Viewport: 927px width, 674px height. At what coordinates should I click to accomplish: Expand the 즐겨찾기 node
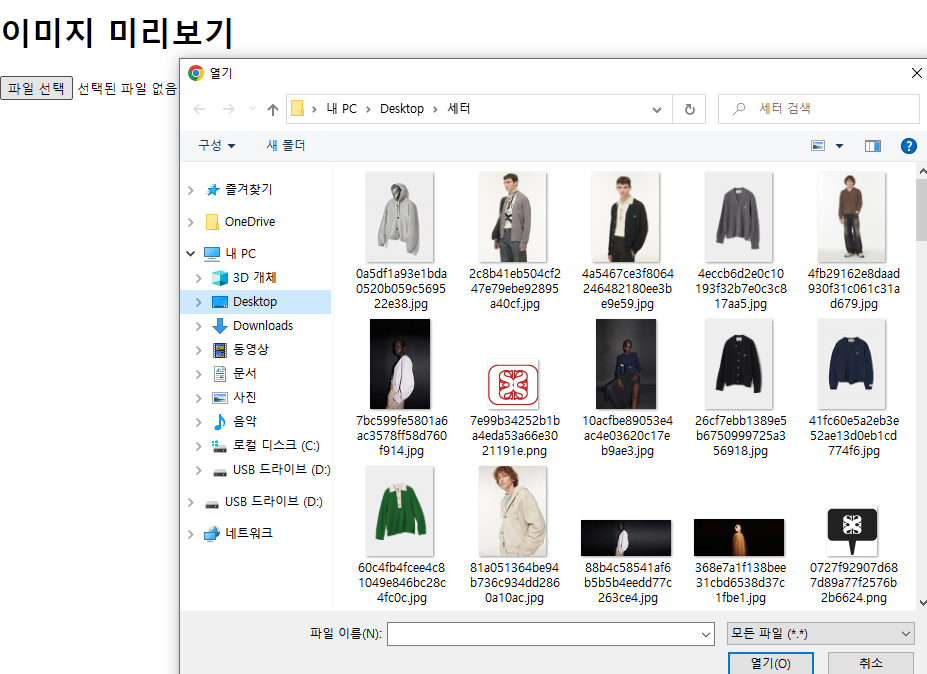point(190,190)
